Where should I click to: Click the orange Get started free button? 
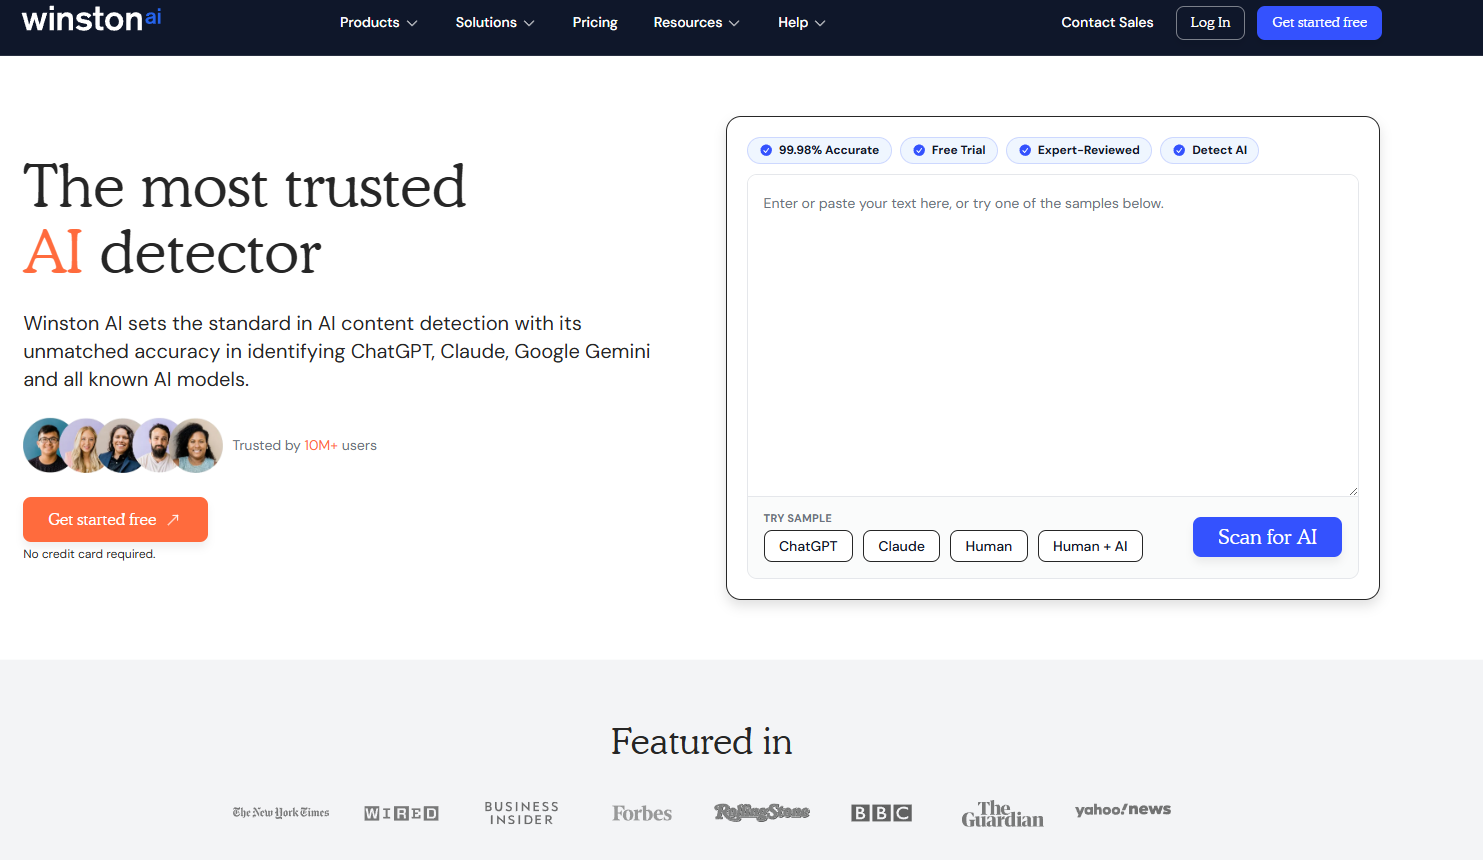click(115, 520)
